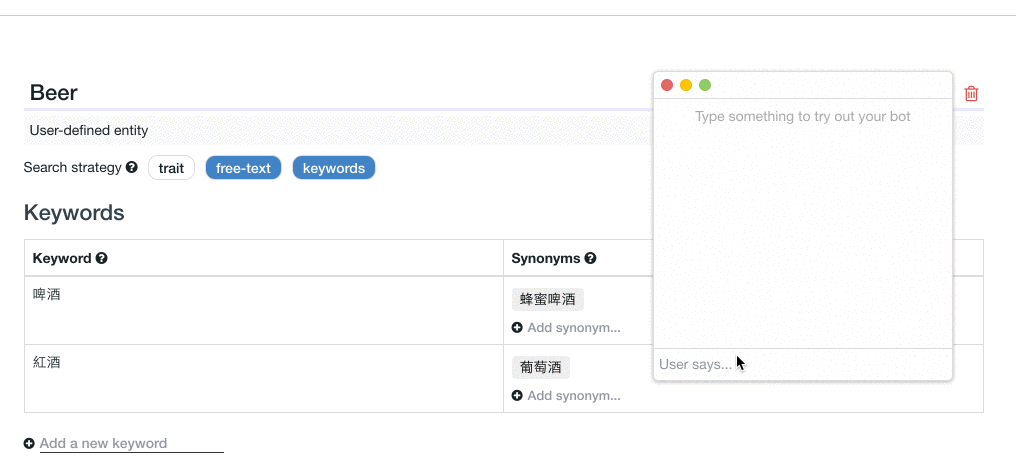1016x471 pixels.
Task: Click the 啤酒 keyword cell
Action: [x=47, y=295]
